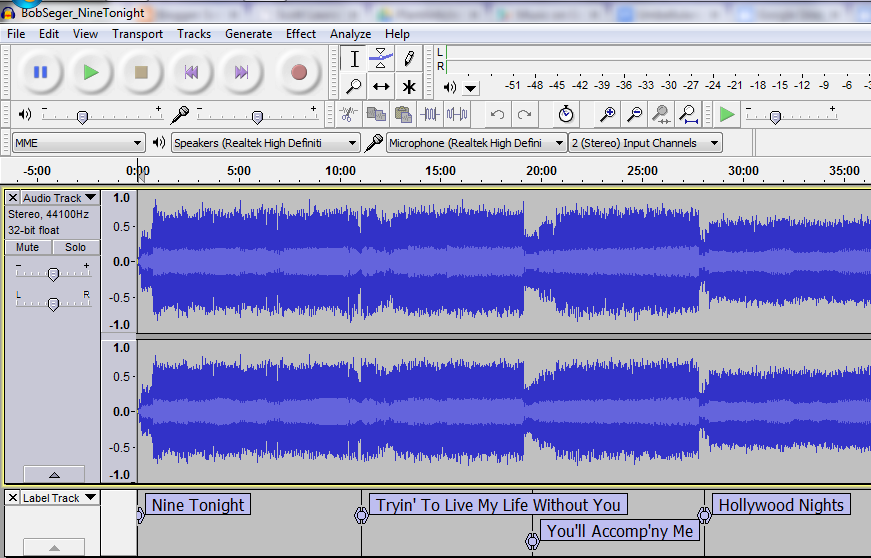Open the Edit menu
The height and width of the screenshot is (558, 871).
49,34
